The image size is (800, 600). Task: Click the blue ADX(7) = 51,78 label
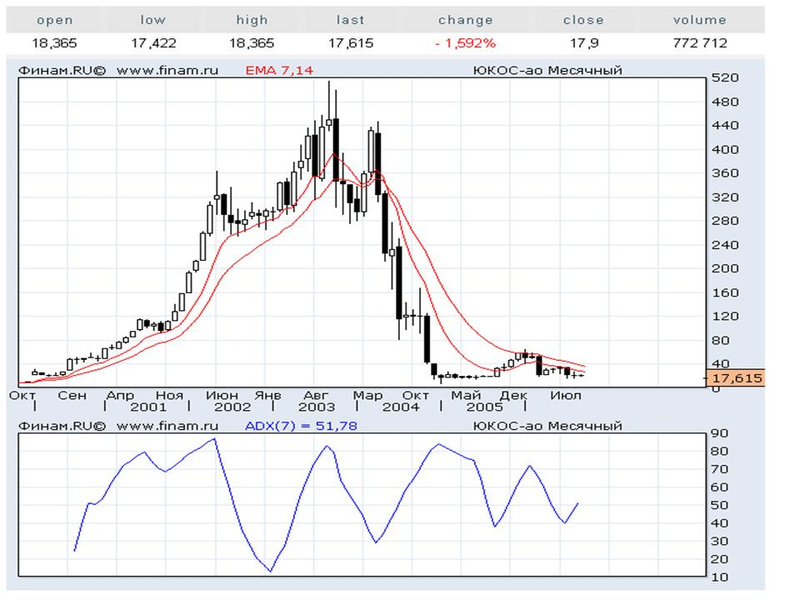pos(301,426)
